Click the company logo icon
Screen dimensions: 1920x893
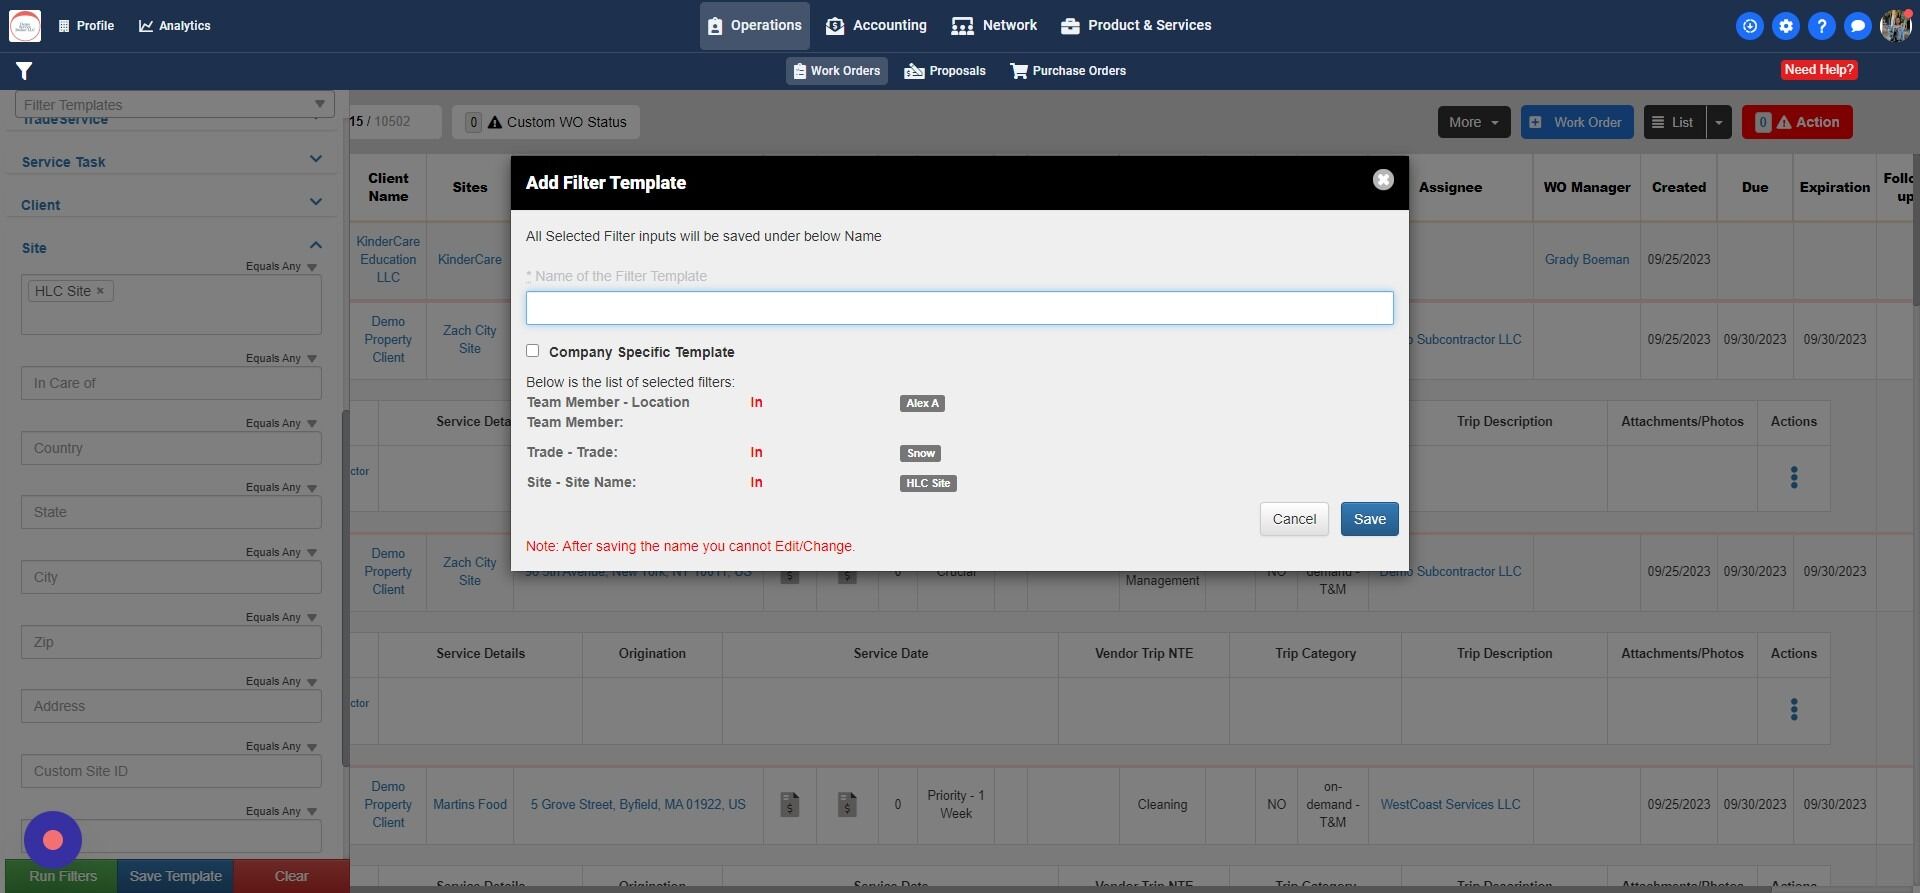(x=25, y=26)
